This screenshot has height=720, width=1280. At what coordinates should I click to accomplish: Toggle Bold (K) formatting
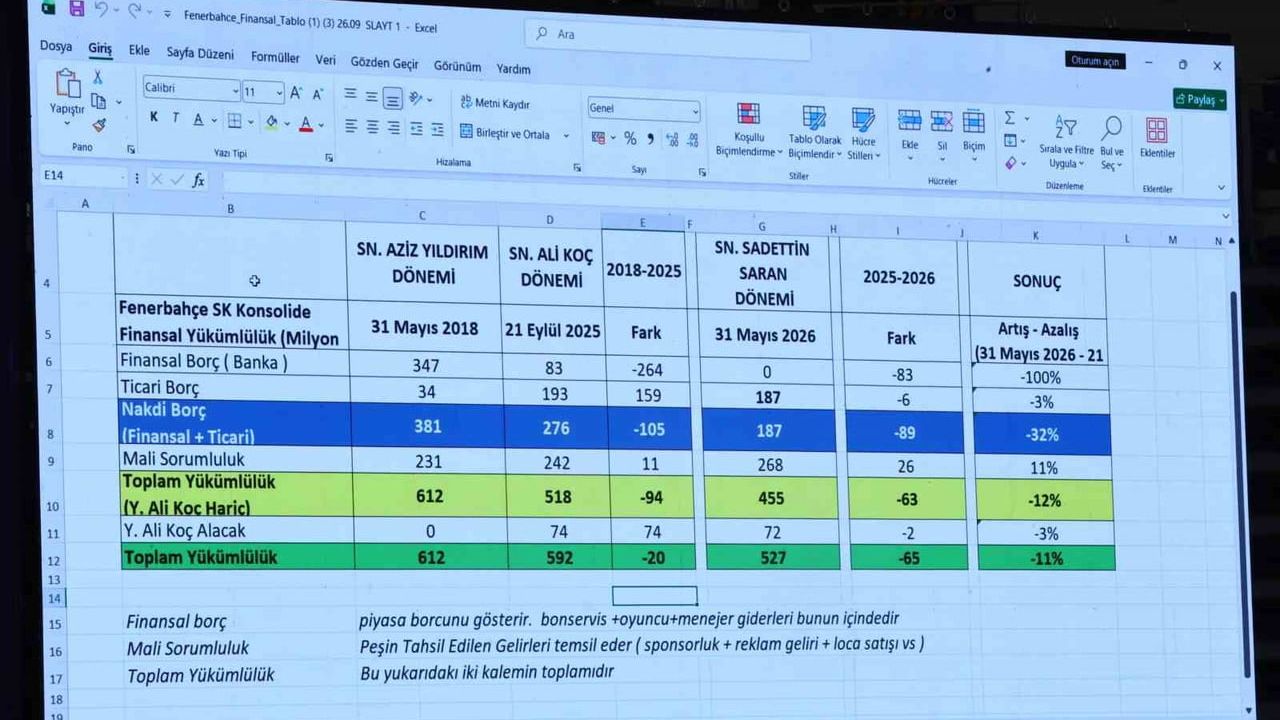[154, 117]
